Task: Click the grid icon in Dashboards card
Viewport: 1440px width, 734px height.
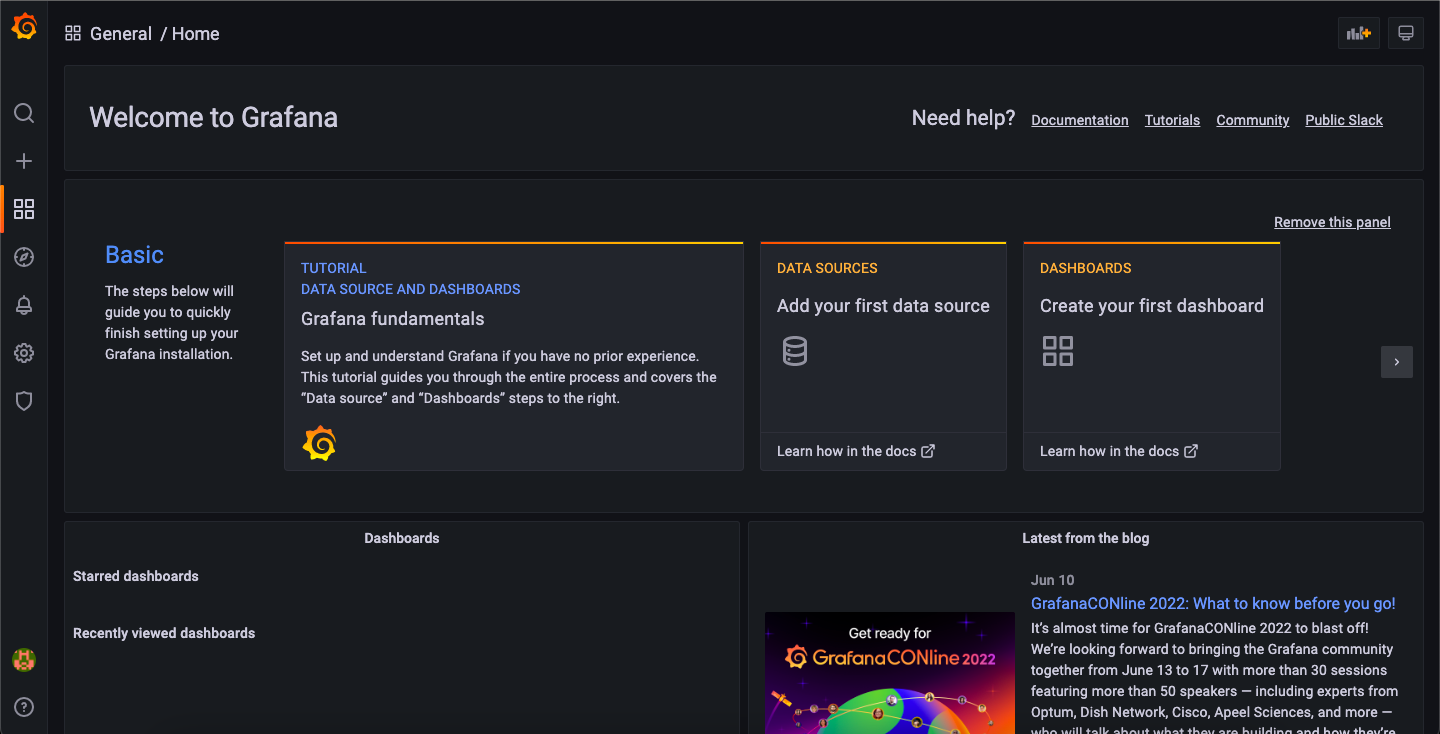Action: click(1058, 351)
